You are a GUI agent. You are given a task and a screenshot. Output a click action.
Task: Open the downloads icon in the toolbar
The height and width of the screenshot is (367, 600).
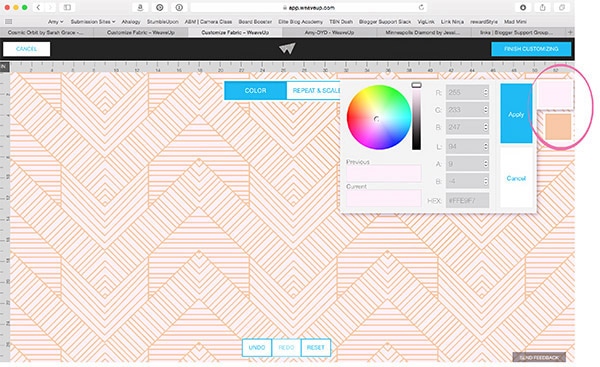pos(523,7)
